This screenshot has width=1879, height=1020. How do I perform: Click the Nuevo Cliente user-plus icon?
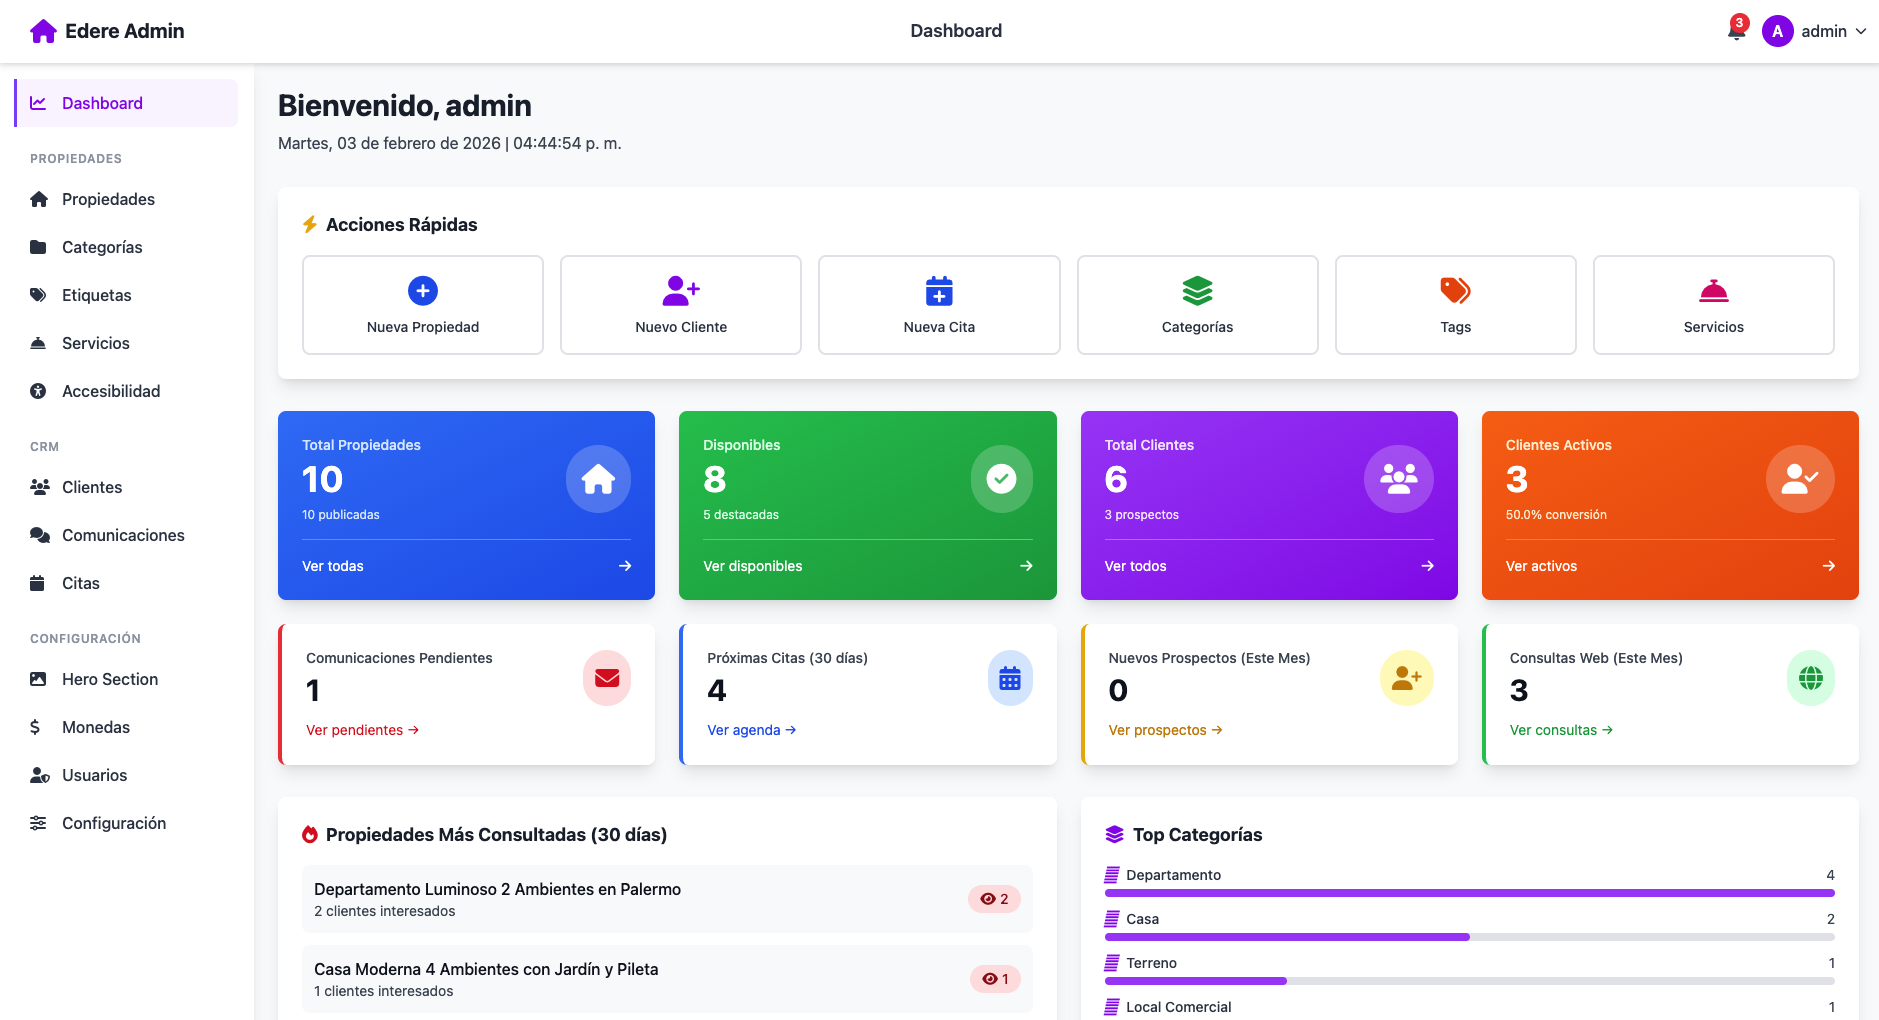681,291
